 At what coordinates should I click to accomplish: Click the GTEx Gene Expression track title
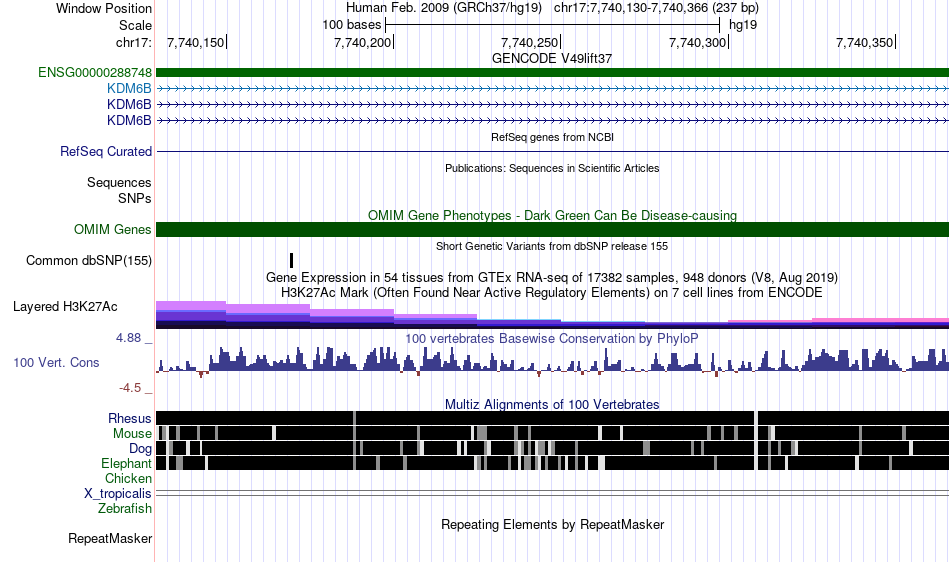click(x=552, y=278)
